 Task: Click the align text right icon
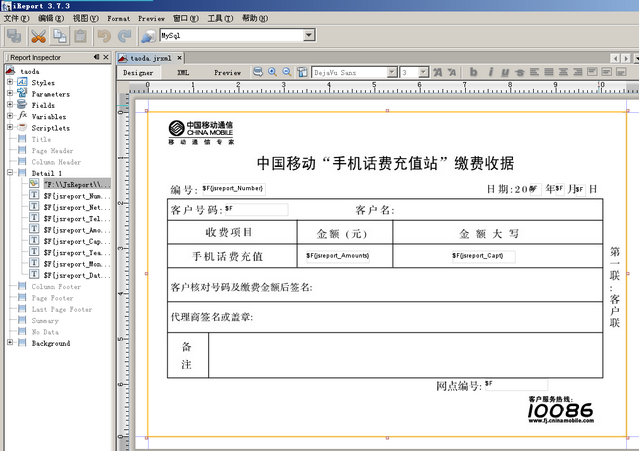[577, 72]
